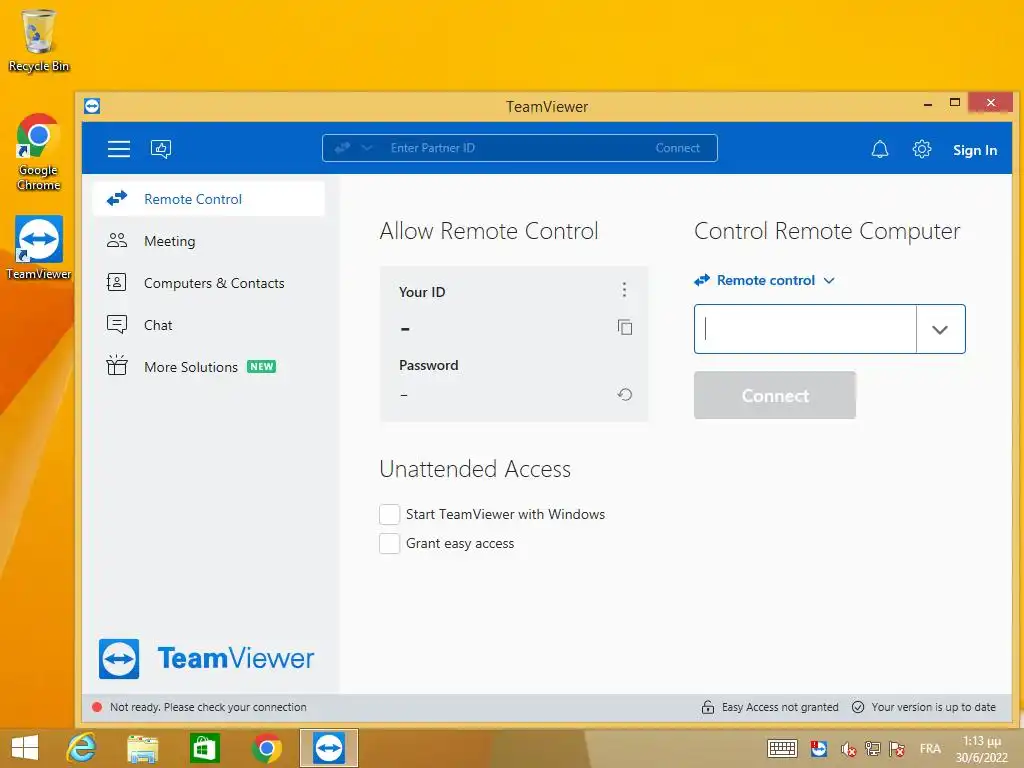Open the notifications bell
1024x768 pixels.
[880, 150]
